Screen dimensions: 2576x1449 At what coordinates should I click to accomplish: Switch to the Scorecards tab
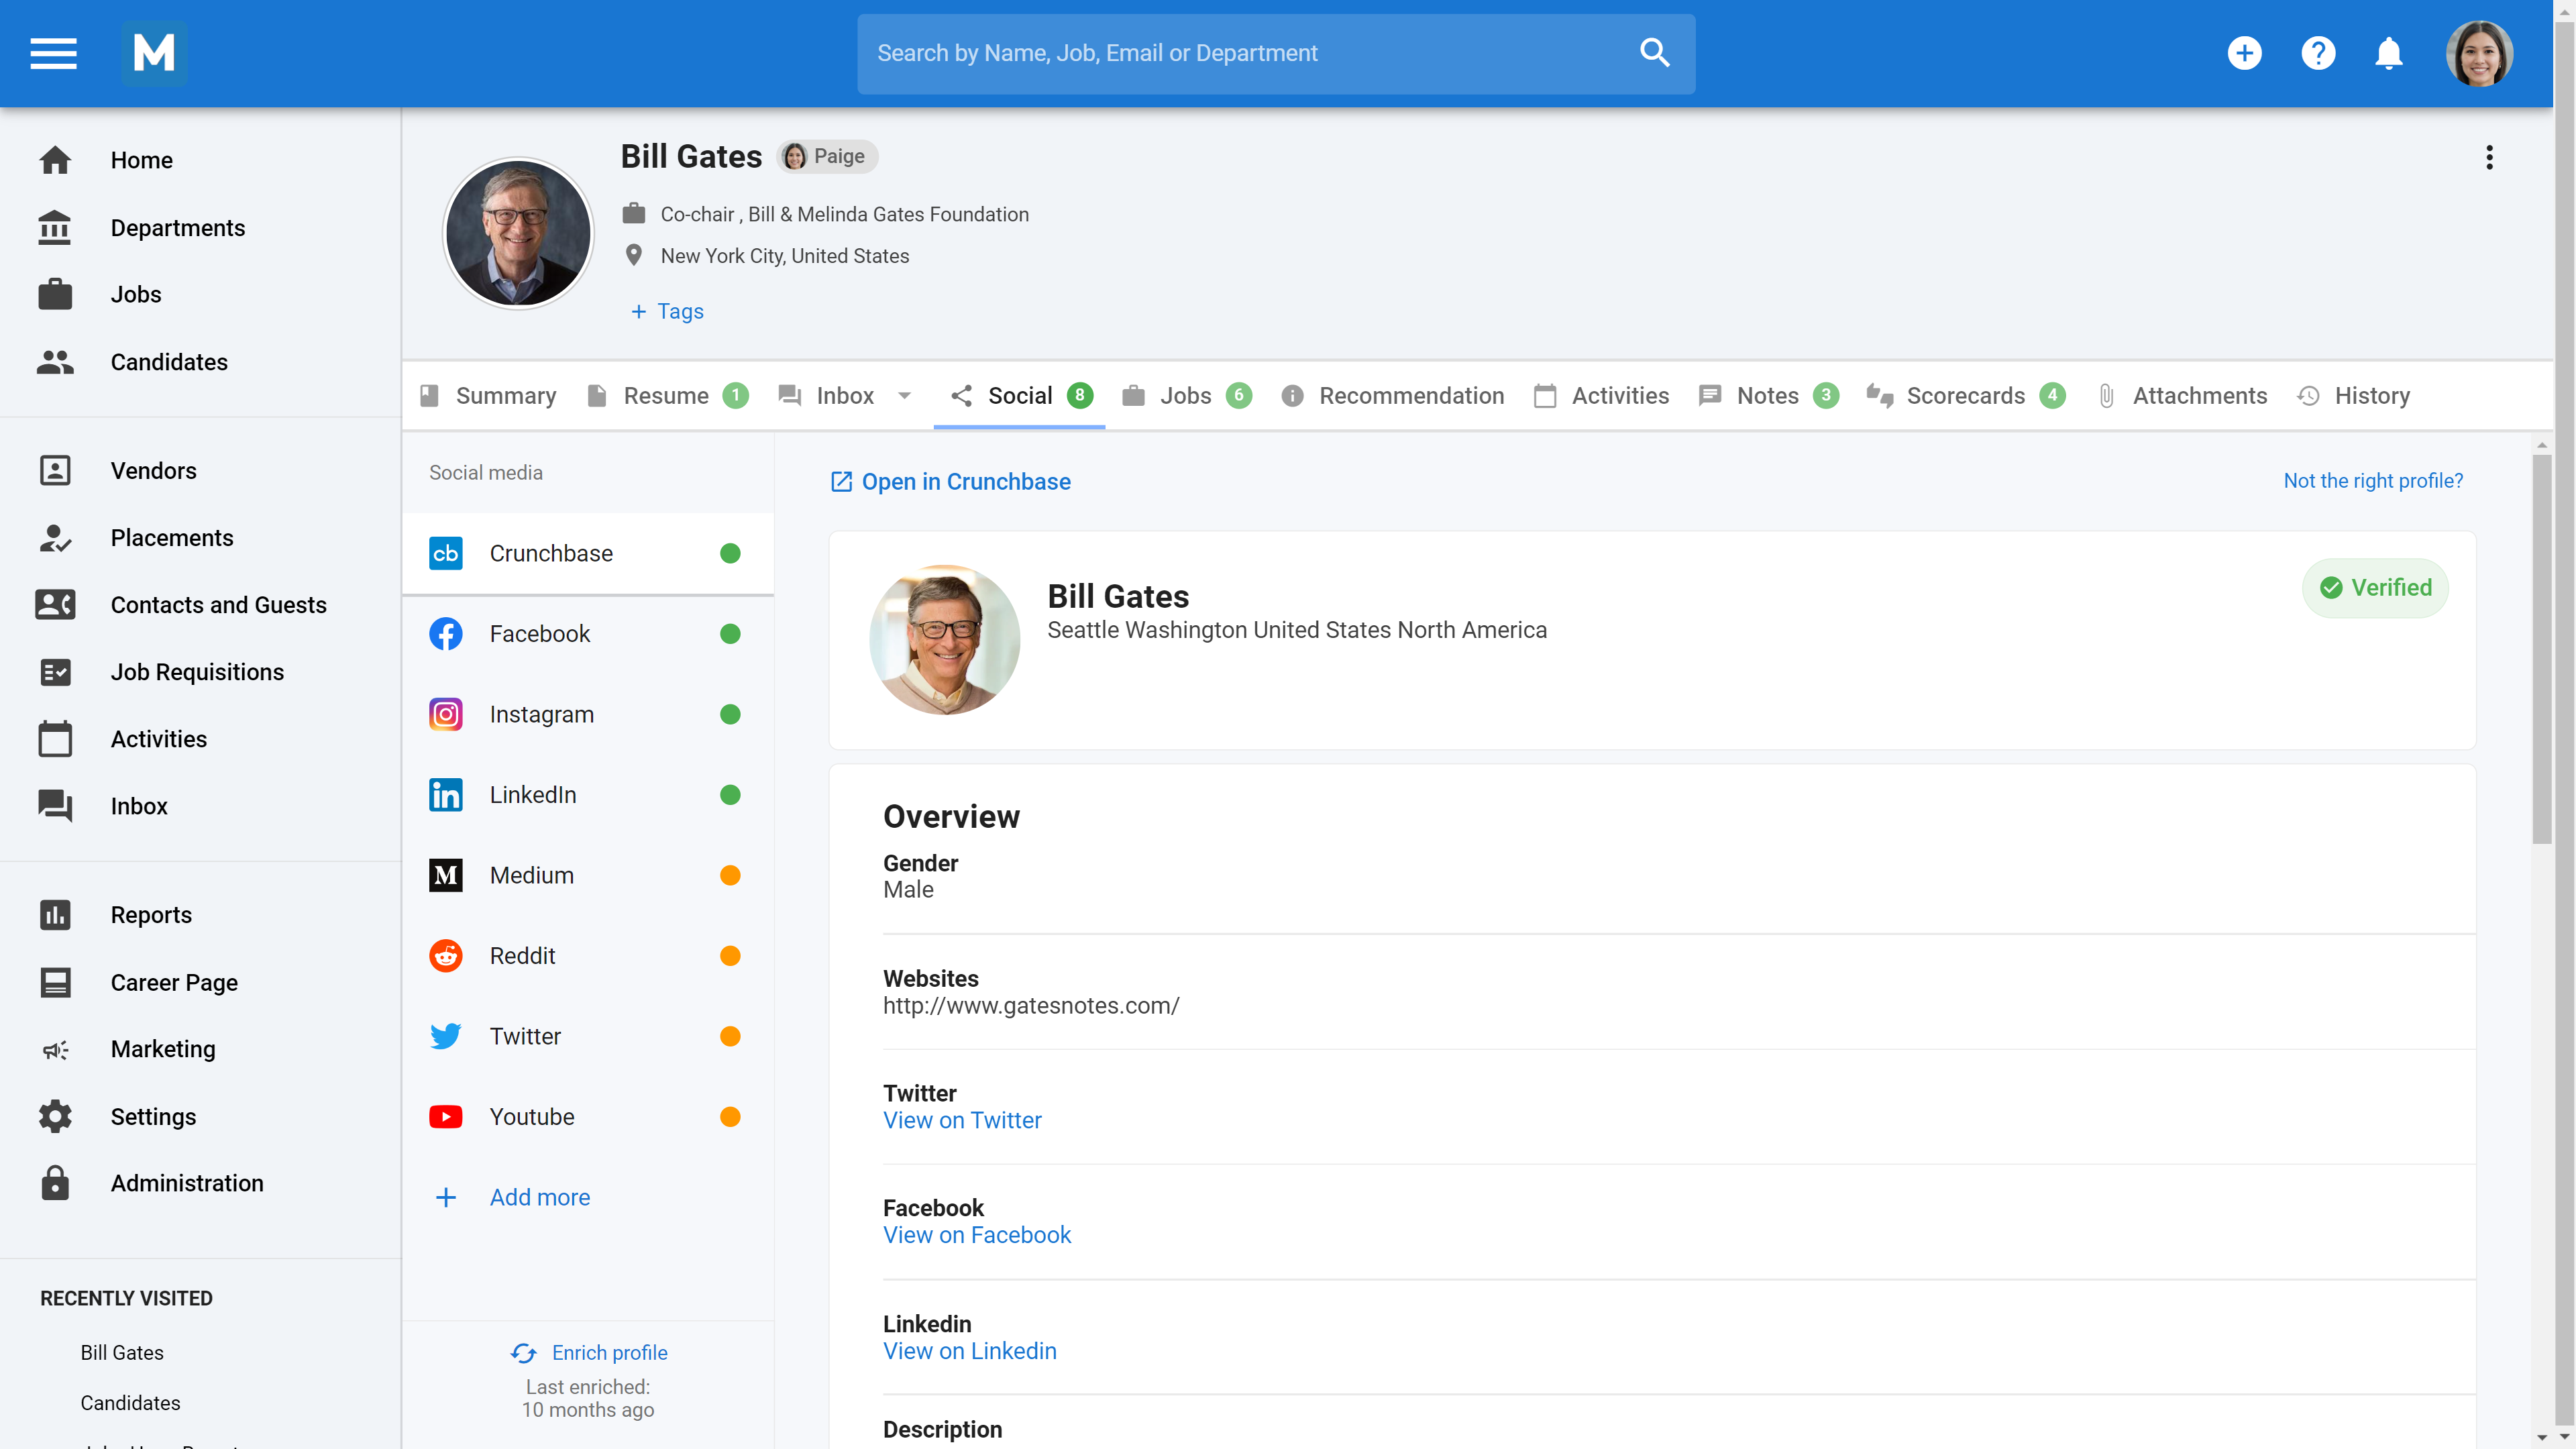coord(1964,396)
